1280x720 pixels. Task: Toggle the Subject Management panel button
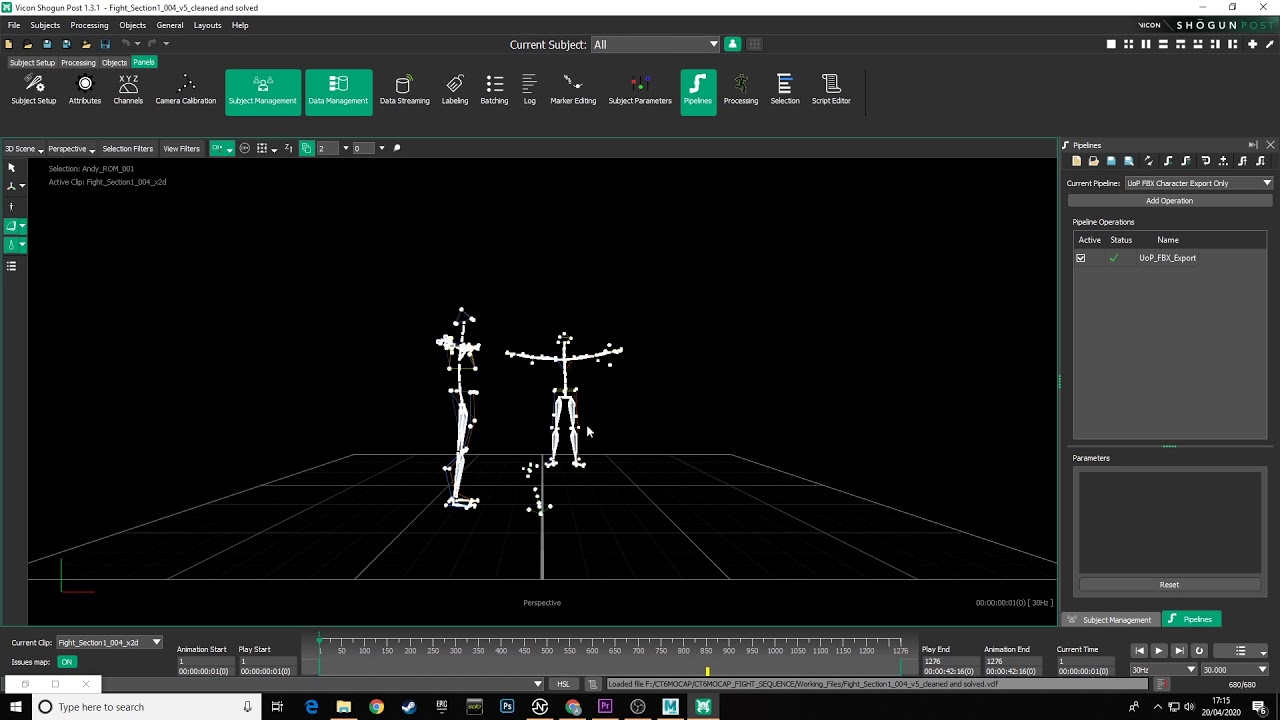[x=262, y=92]
